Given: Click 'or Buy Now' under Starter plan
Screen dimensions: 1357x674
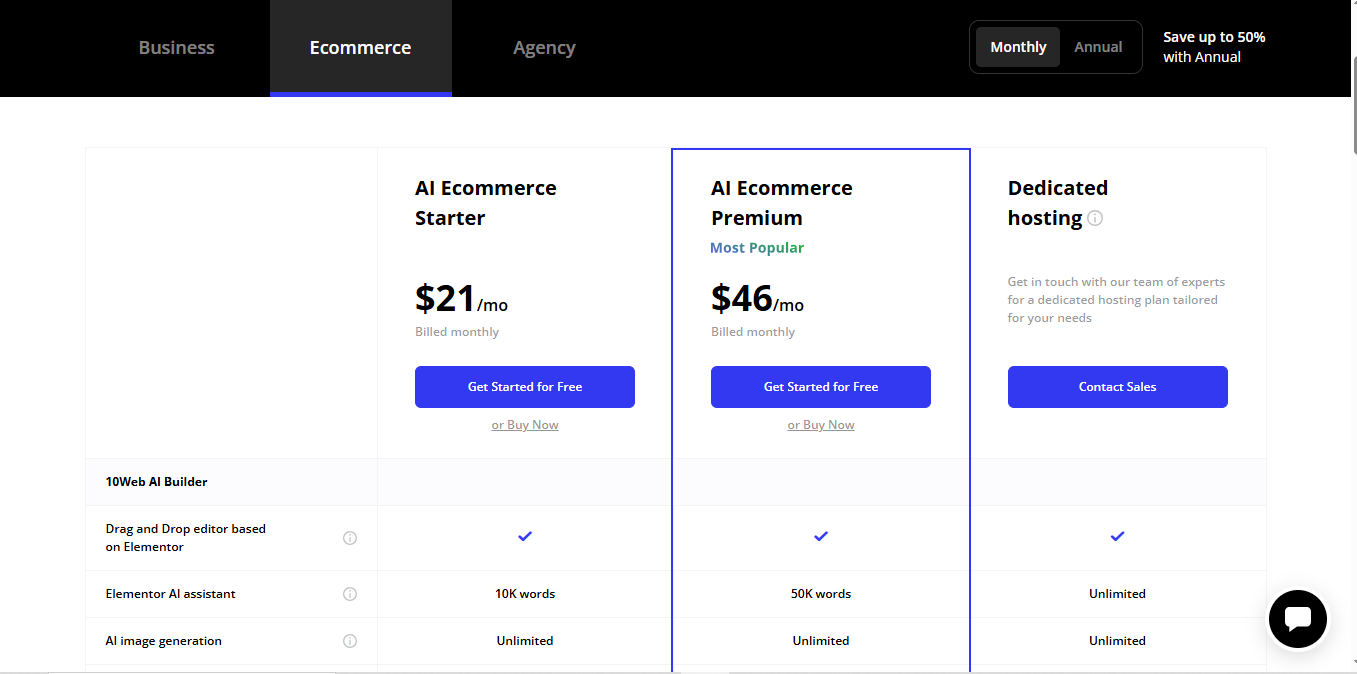Looking at the screenshot, I should (x=525, y=425).
